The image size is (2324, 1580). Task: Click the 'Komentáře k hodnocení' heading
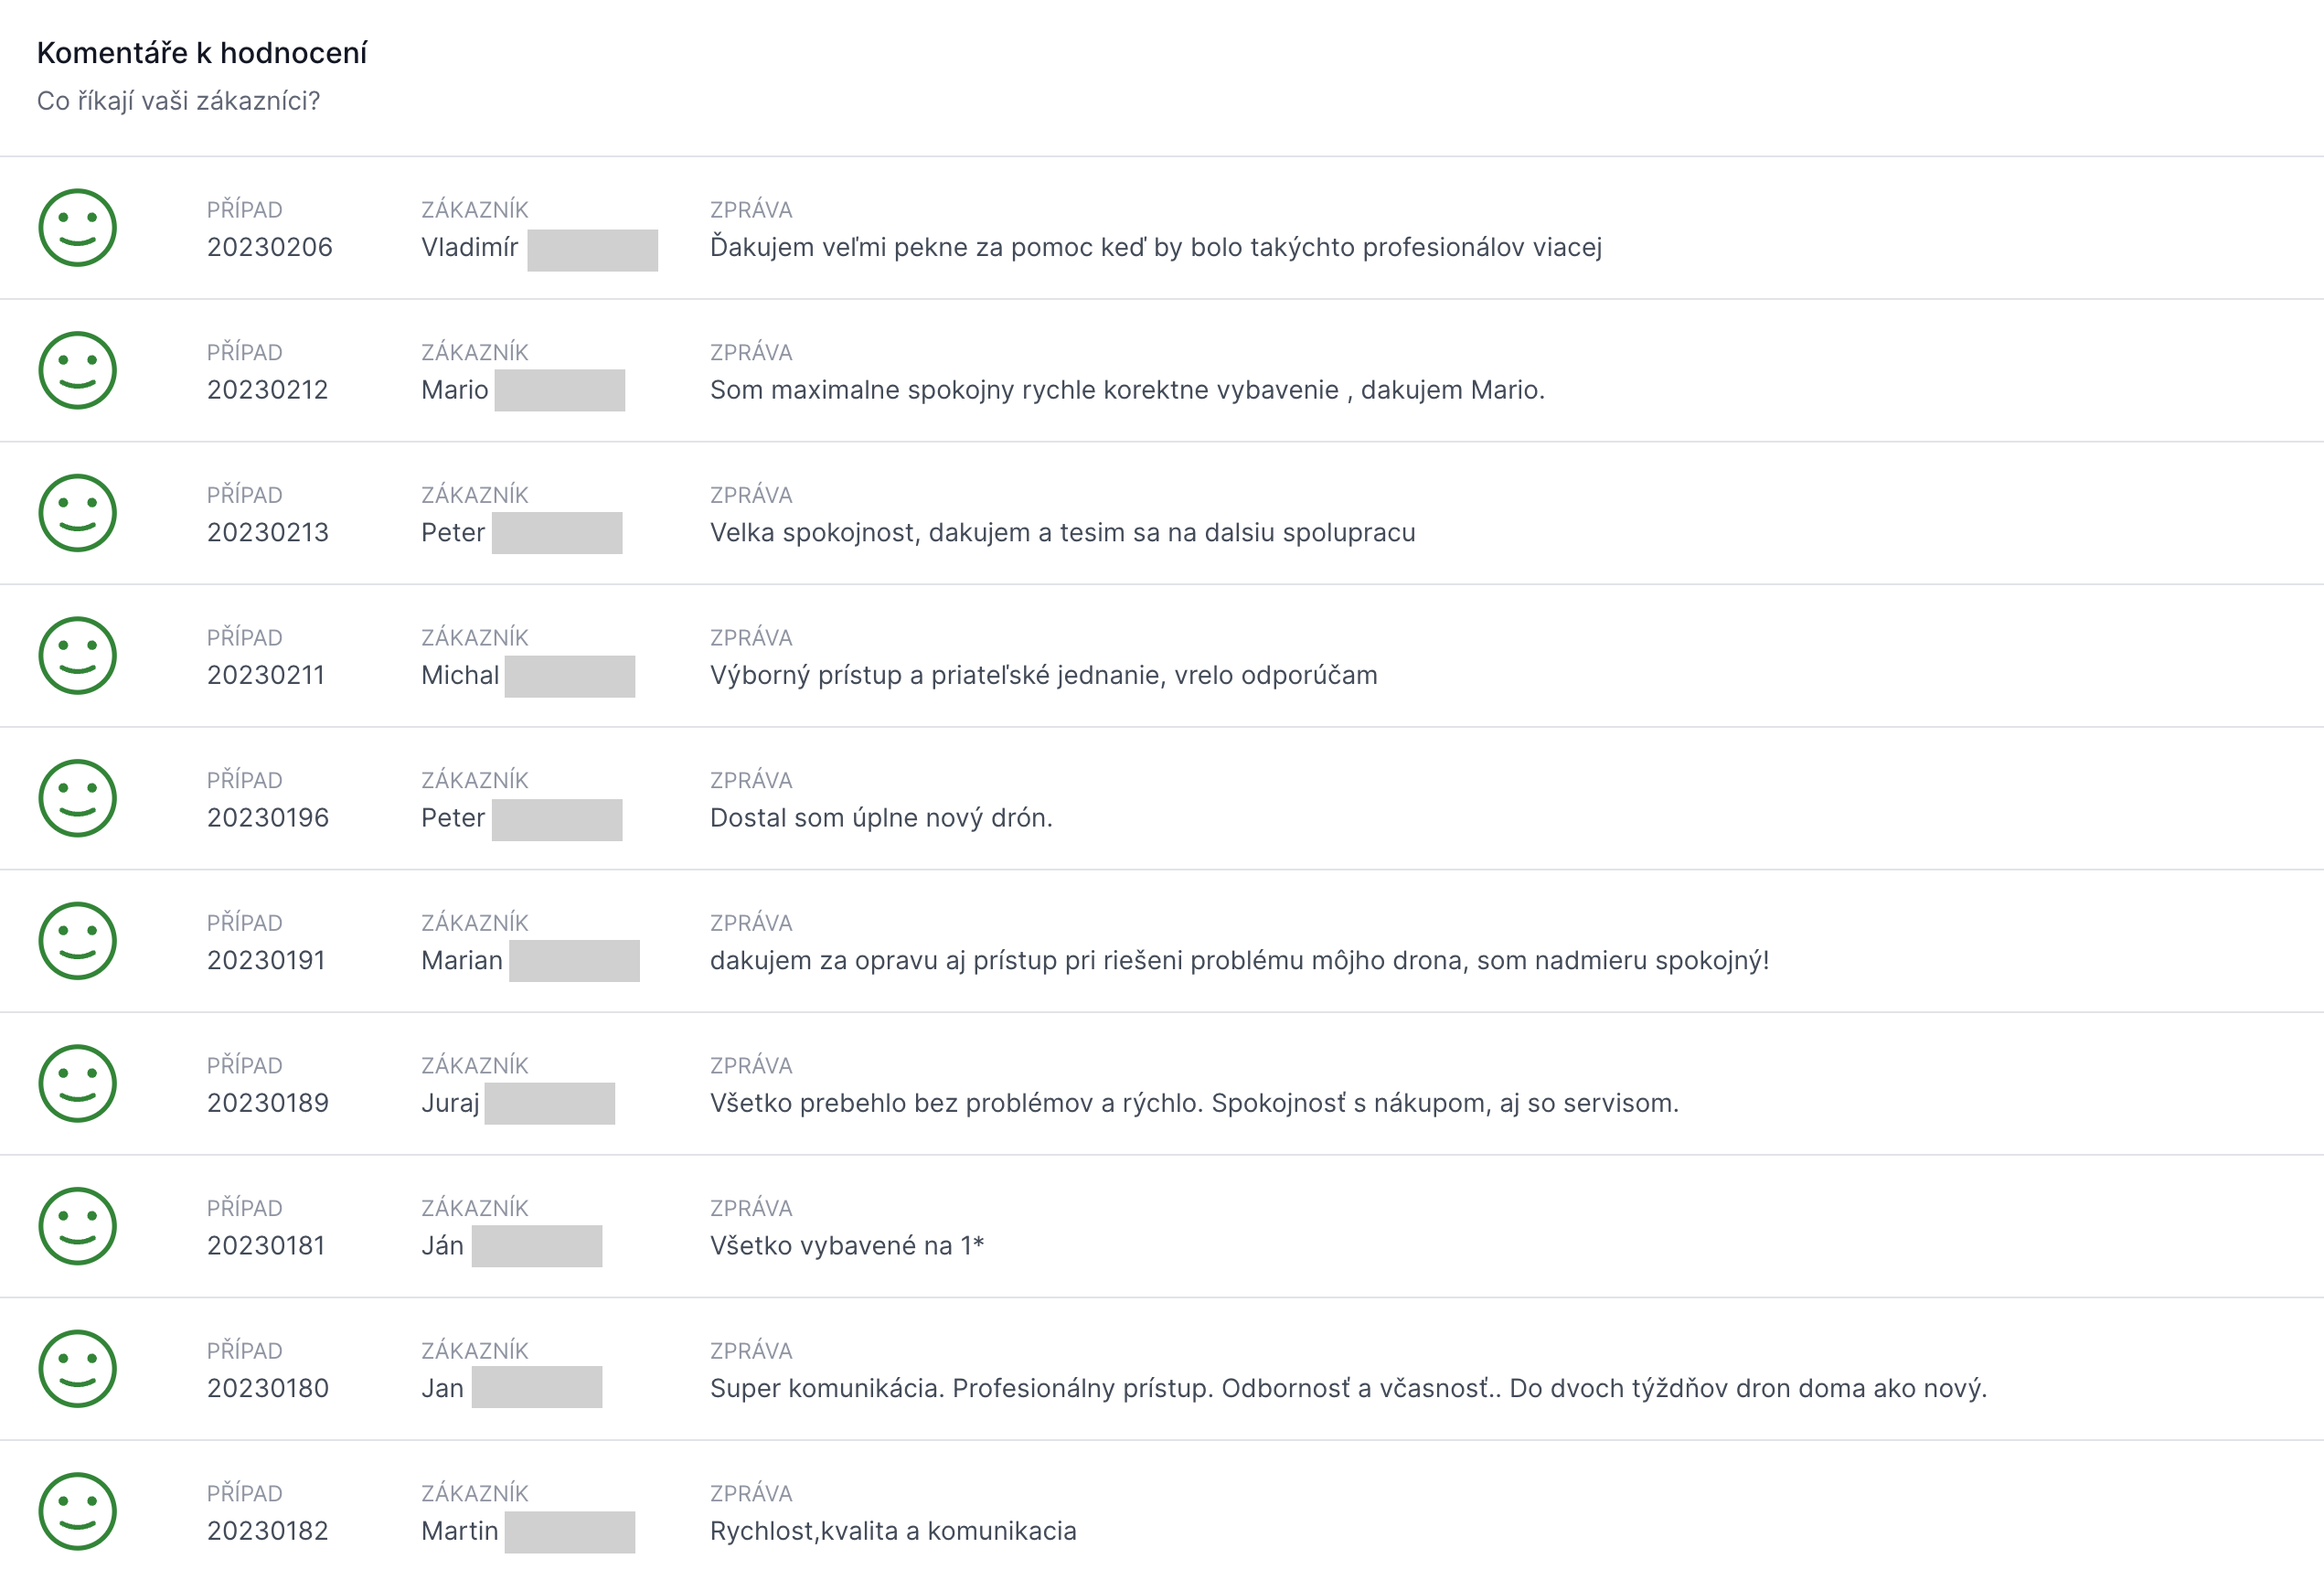(202, 53)
